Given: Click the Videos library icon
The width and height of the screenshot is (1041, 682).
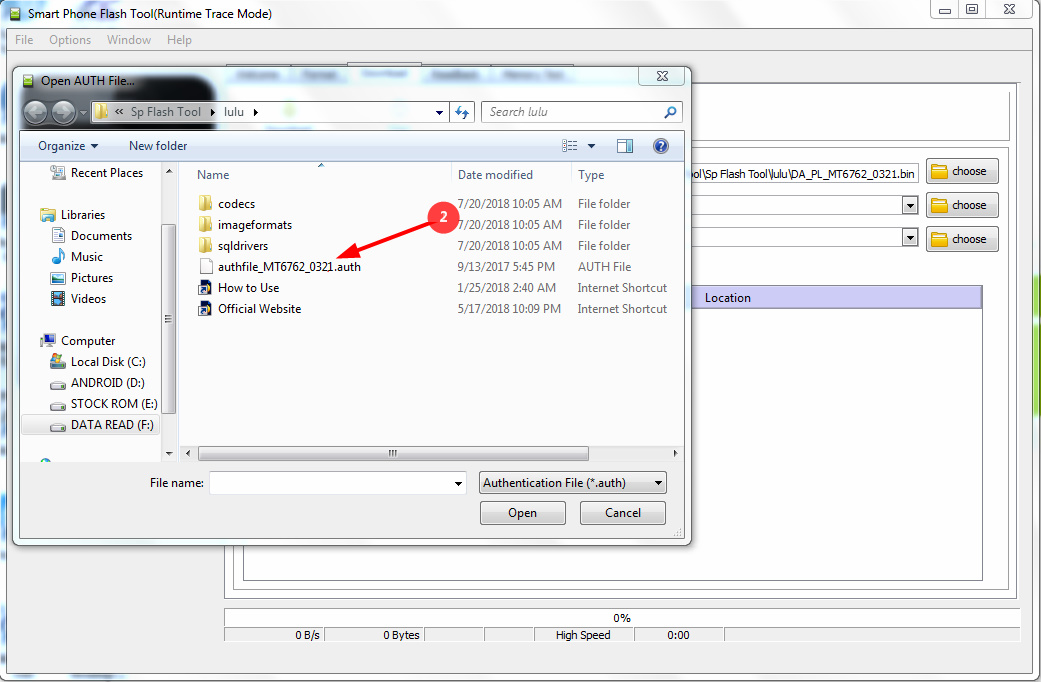Looking at the screenshot, I should 58,299.
